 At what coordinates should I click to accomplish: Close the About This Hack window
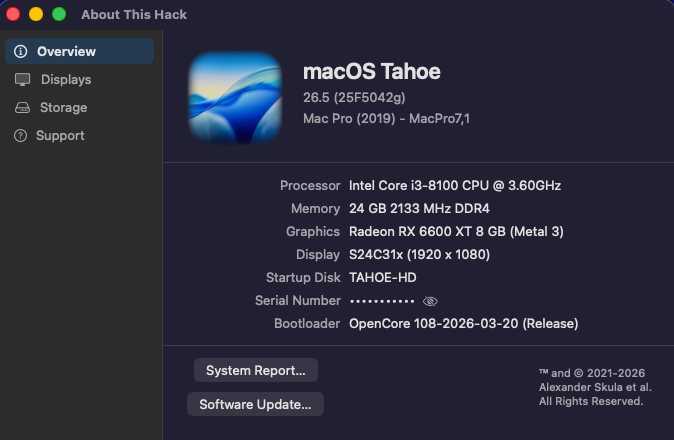(x=14, y=14)
